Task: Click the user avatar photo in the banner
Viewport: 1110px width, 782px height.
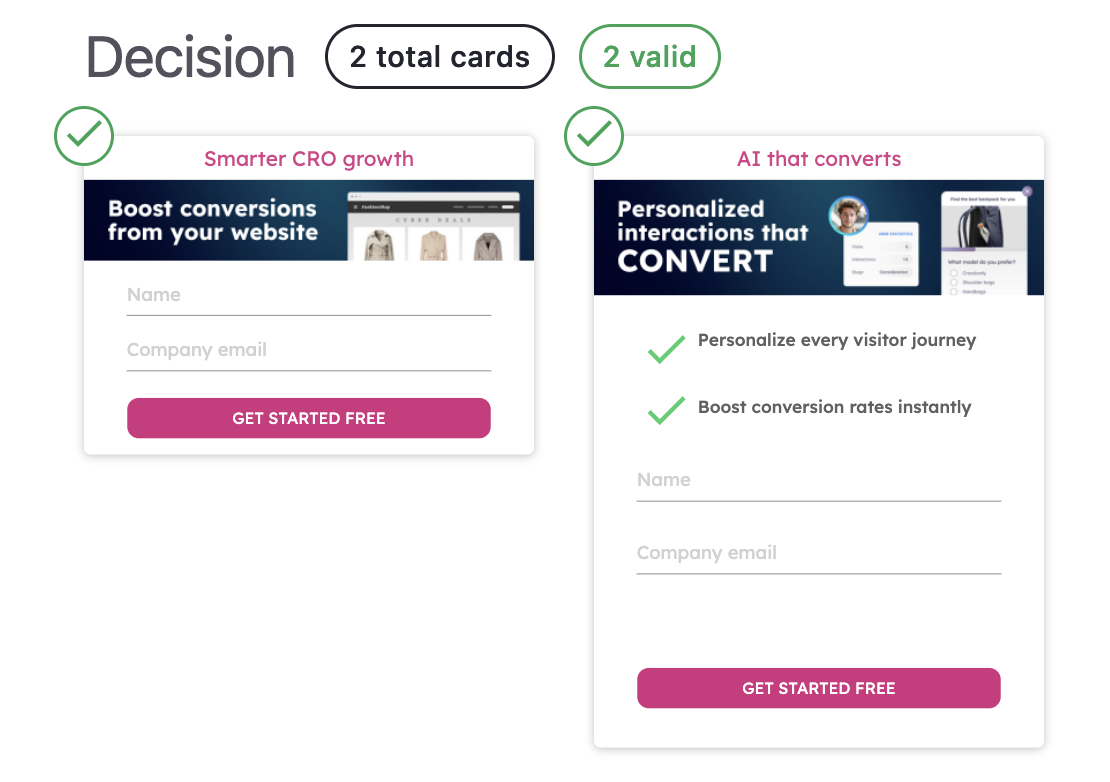Action: pyautogui.click(x=848, y=216)
